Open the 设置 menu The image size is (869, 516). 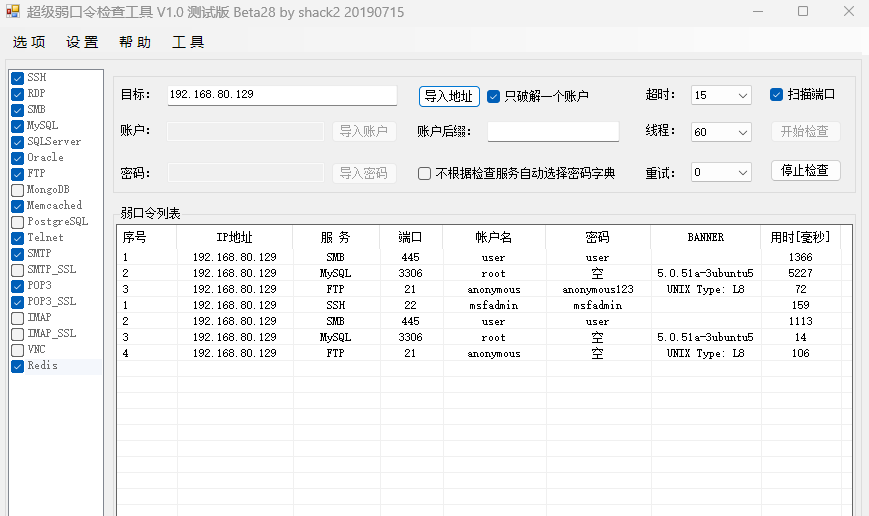pos(82,42)
